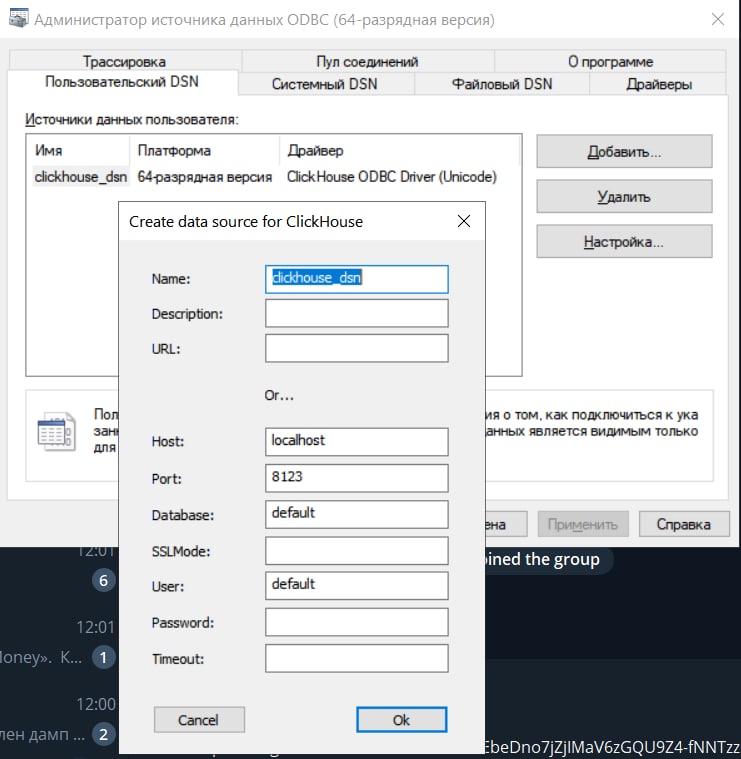Click the ClickHouse ODBC Driver (Unicode) cell
Screen dimensions: 741x759
point(392,177)
